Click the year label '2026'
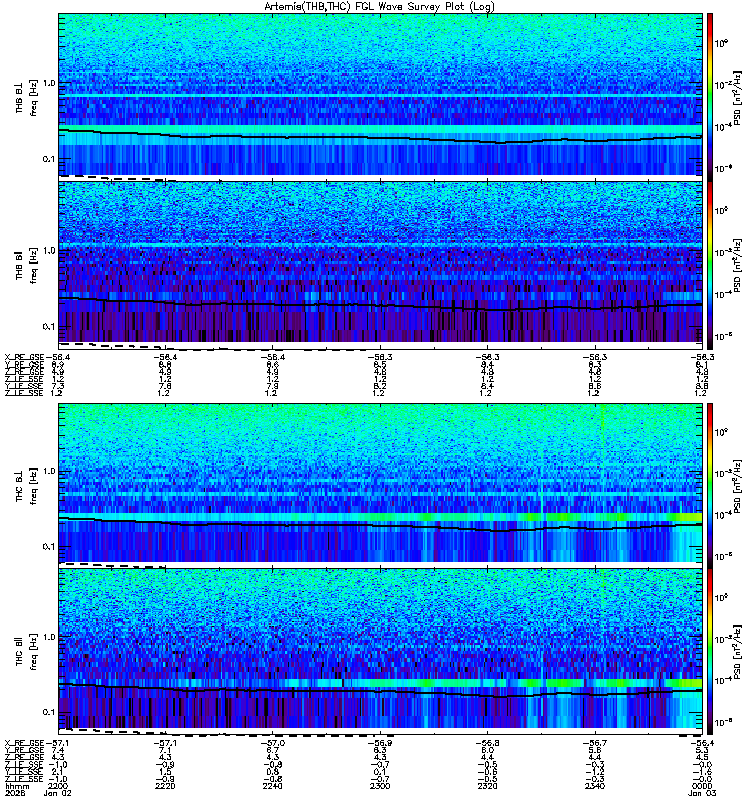 pyautogui.click(x=14, y=793)
